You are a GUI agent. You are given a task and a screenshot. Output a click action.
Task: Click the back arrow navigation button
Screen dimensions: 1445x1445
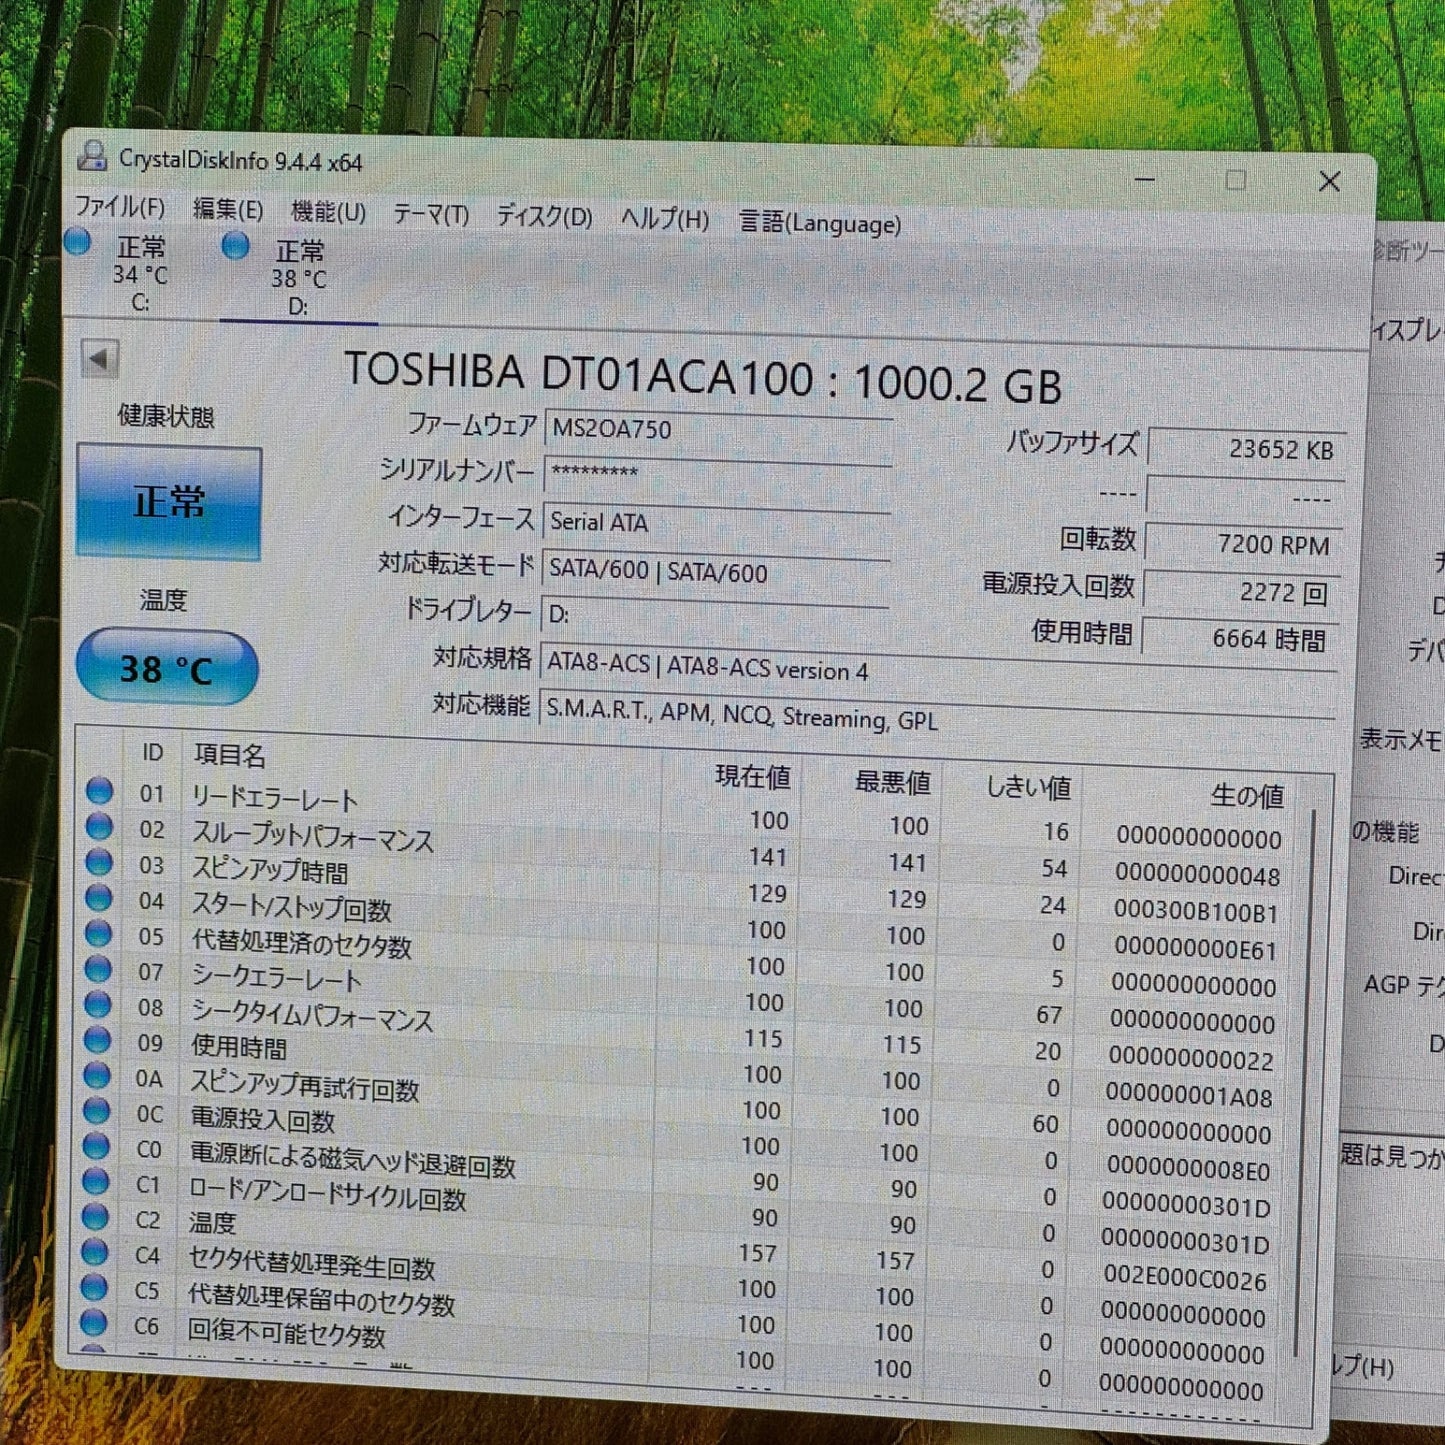pyautogui.click(x=98, y=361)
